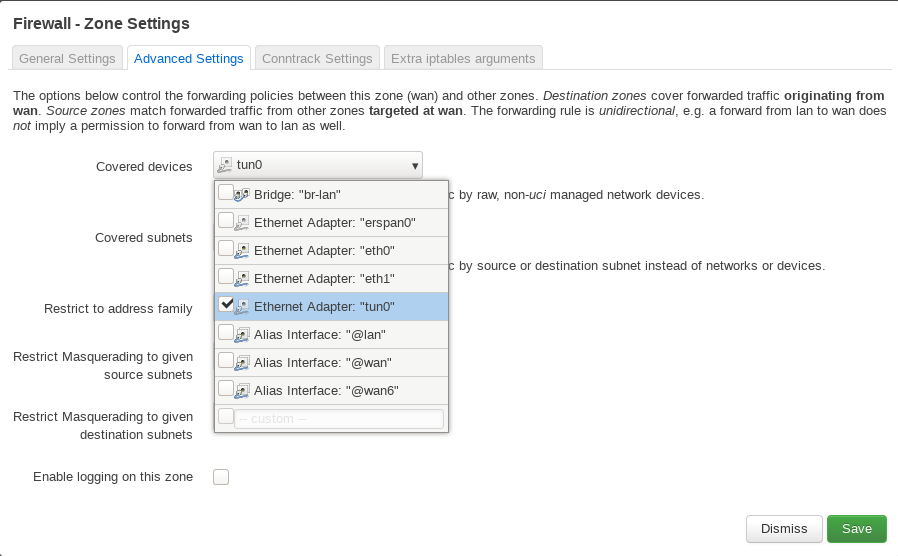Image resolution: width=898 pixels, height=556 pixels.
Task: Collapse the Covered devices dropdown arrow
Action: coord(414,165)
